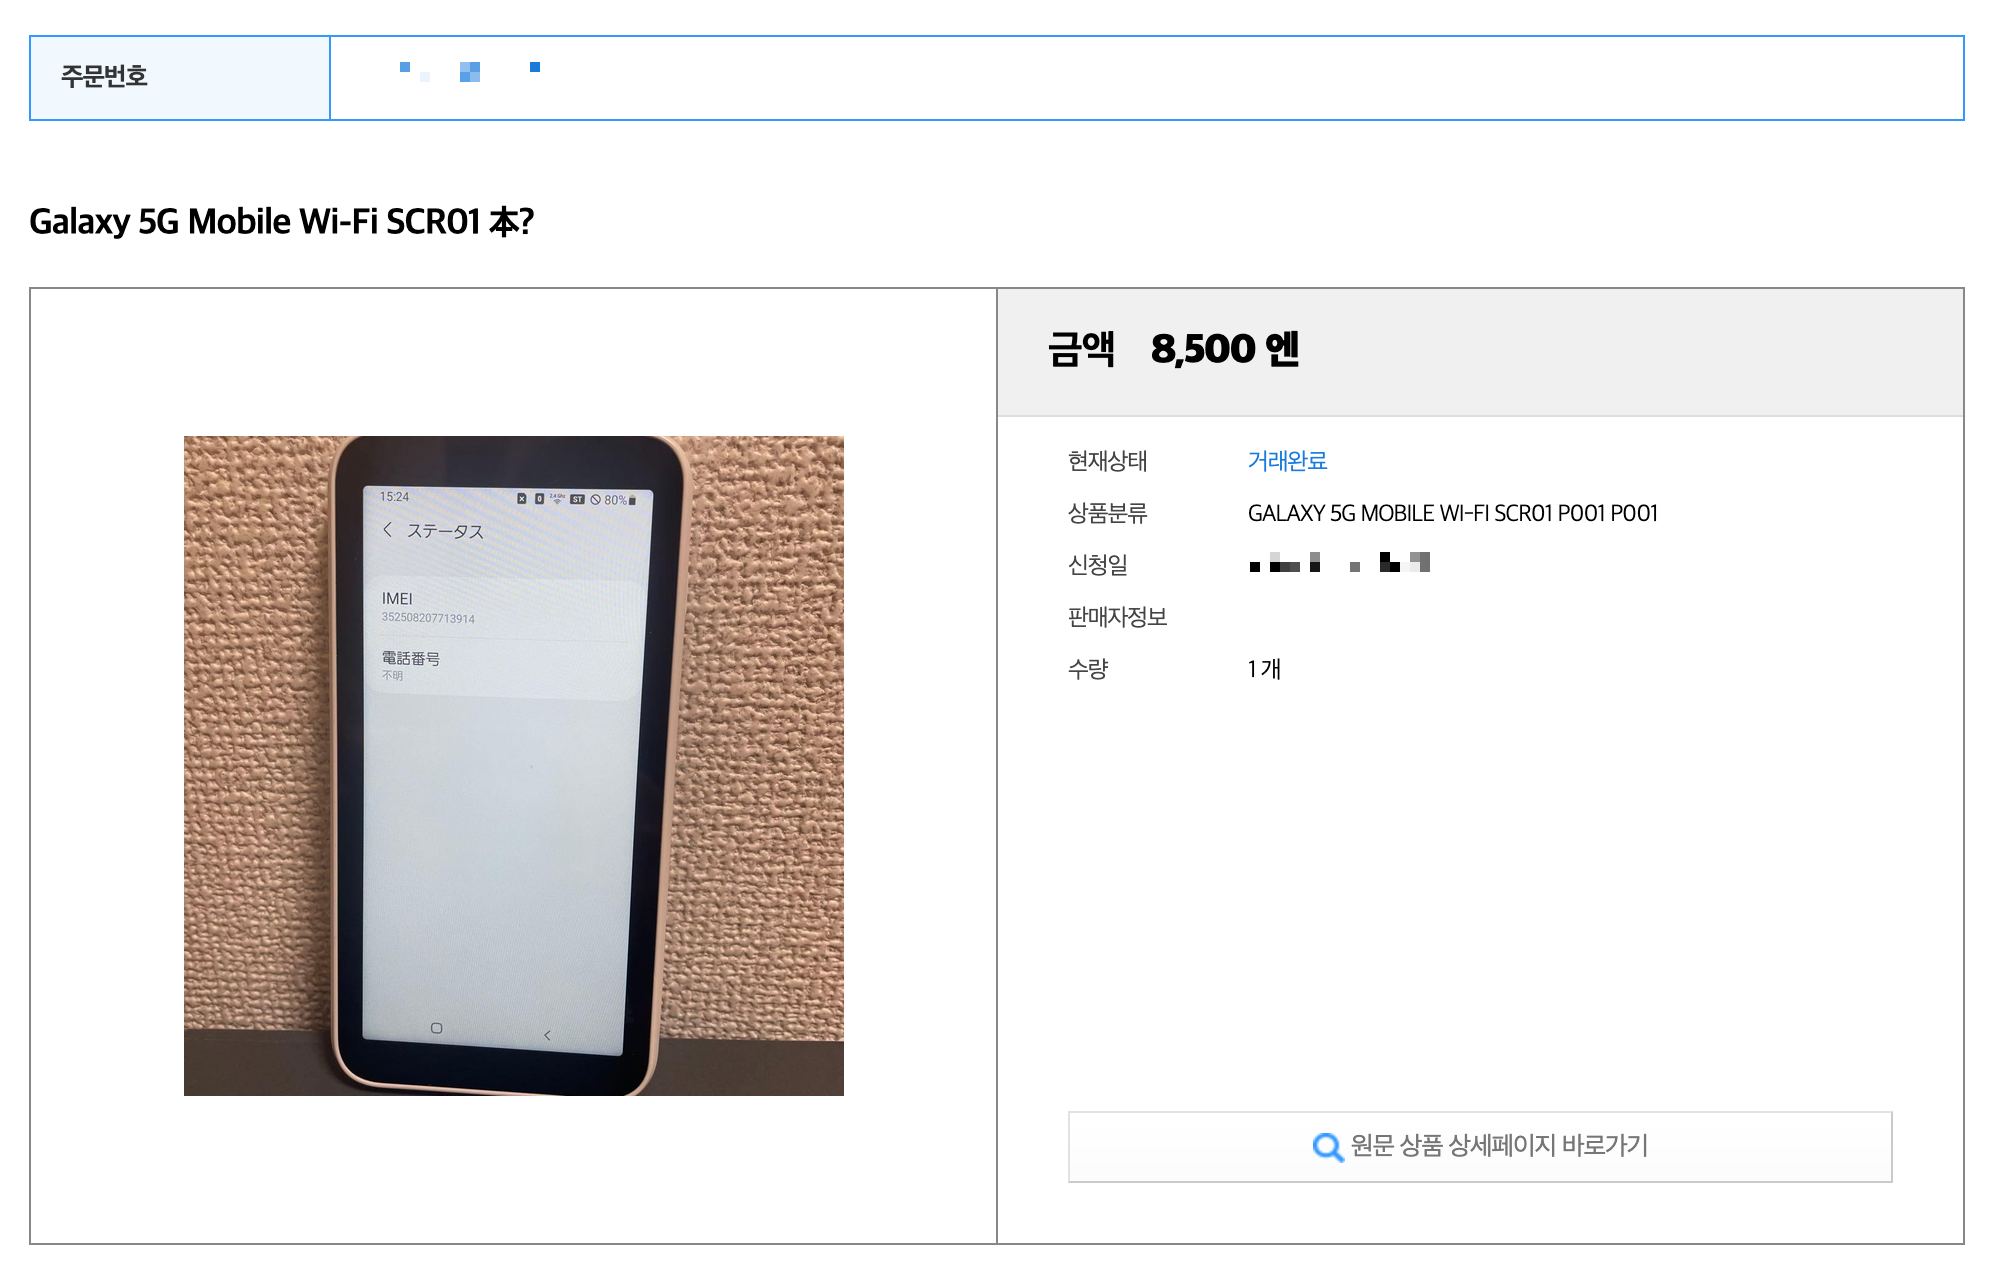Click the quantity value 1 개
The width and height of the screenshot is (1992, 1272).
(x=1264, y=669)
